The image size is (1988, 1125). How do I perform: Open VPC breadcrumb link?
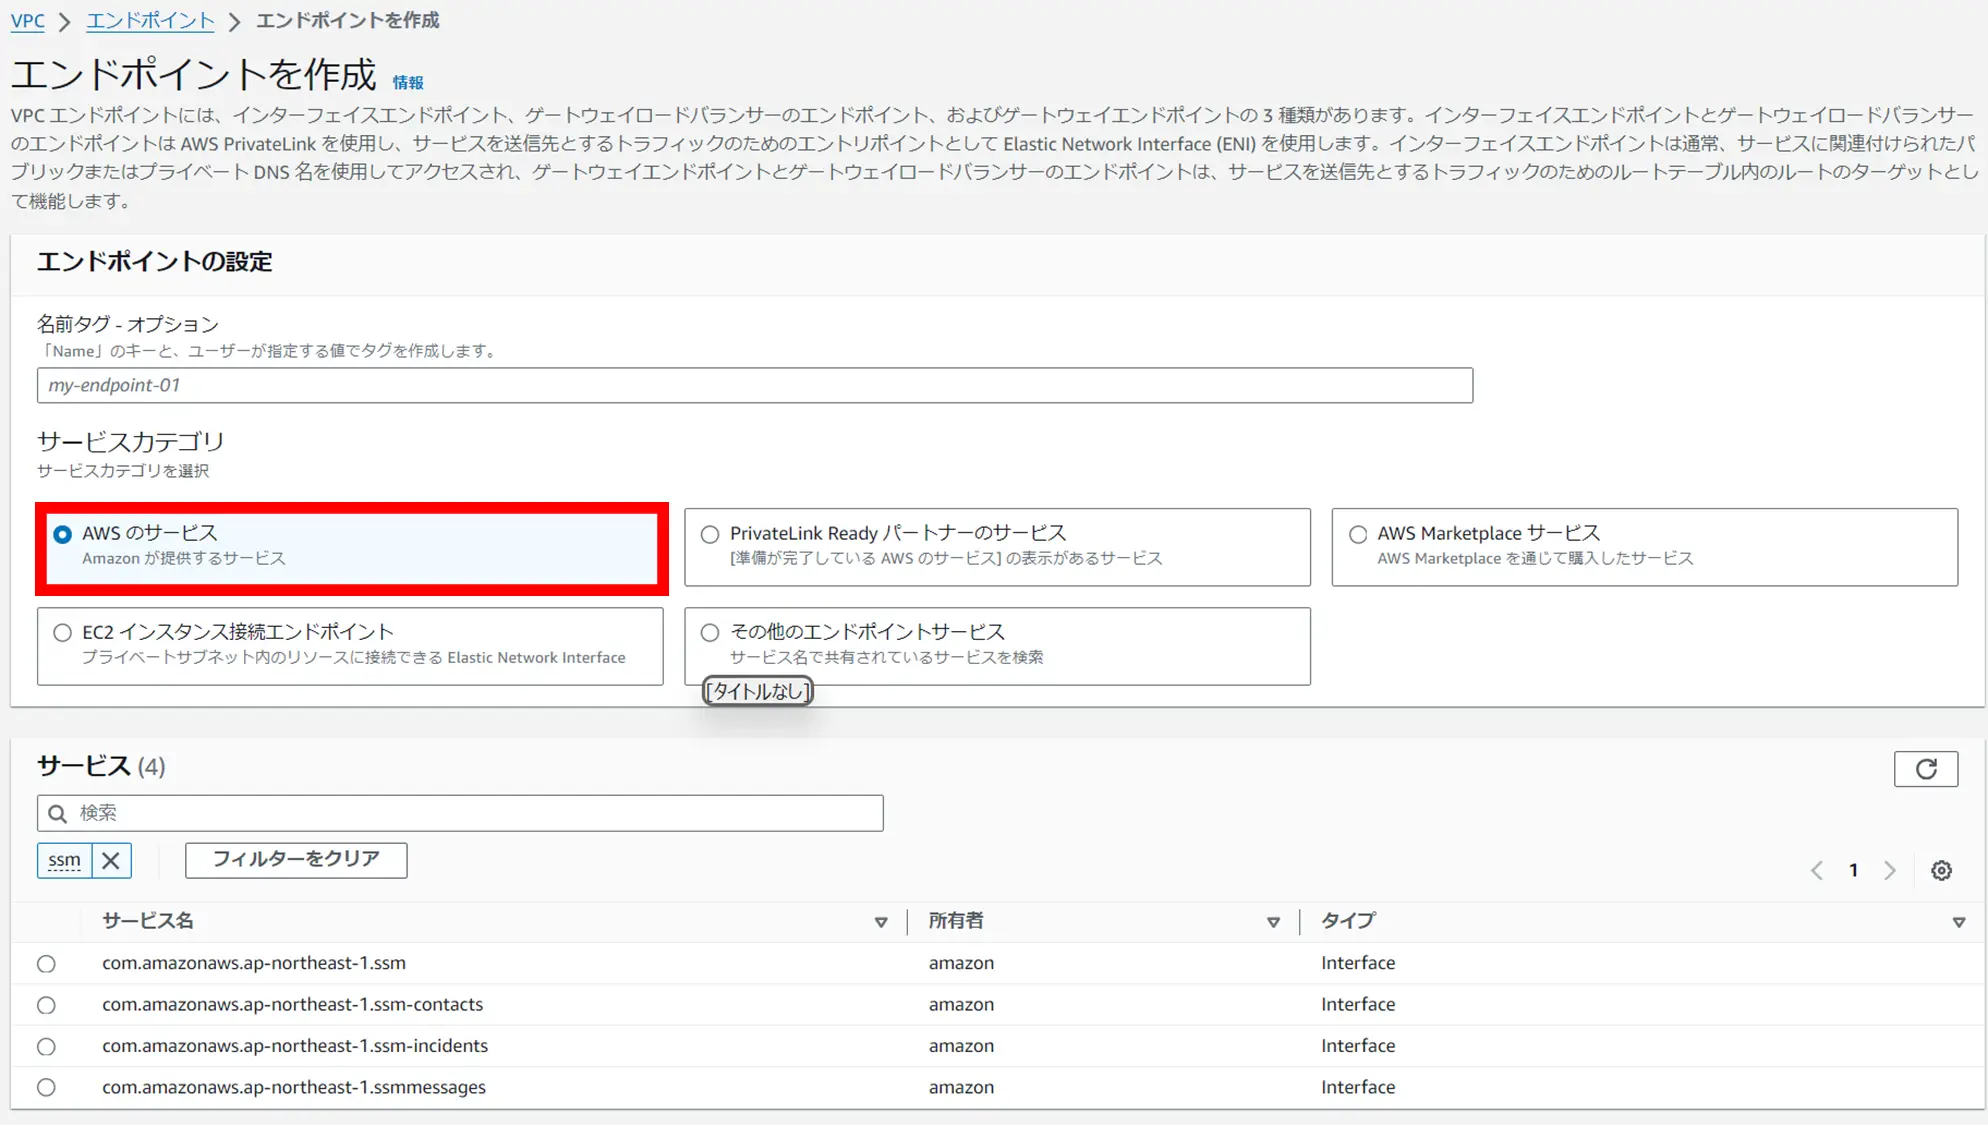tap(28, 20)
